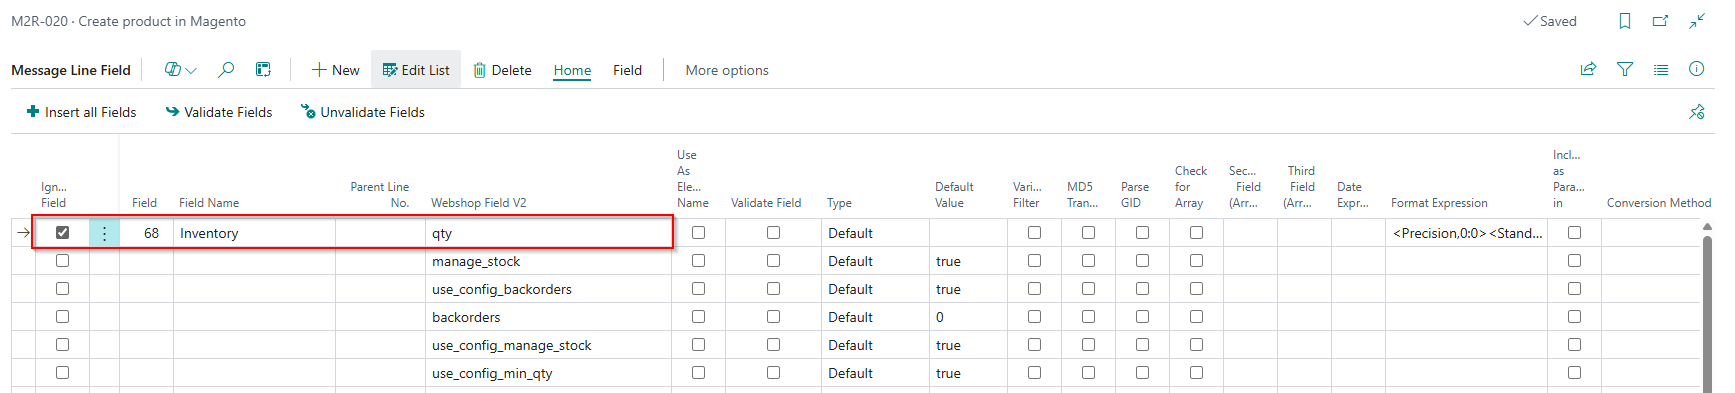Image resolution: width=1735 pixels, height=393 pixels.
Task: Switch to Home tab
Action: (x=572, y=70)
